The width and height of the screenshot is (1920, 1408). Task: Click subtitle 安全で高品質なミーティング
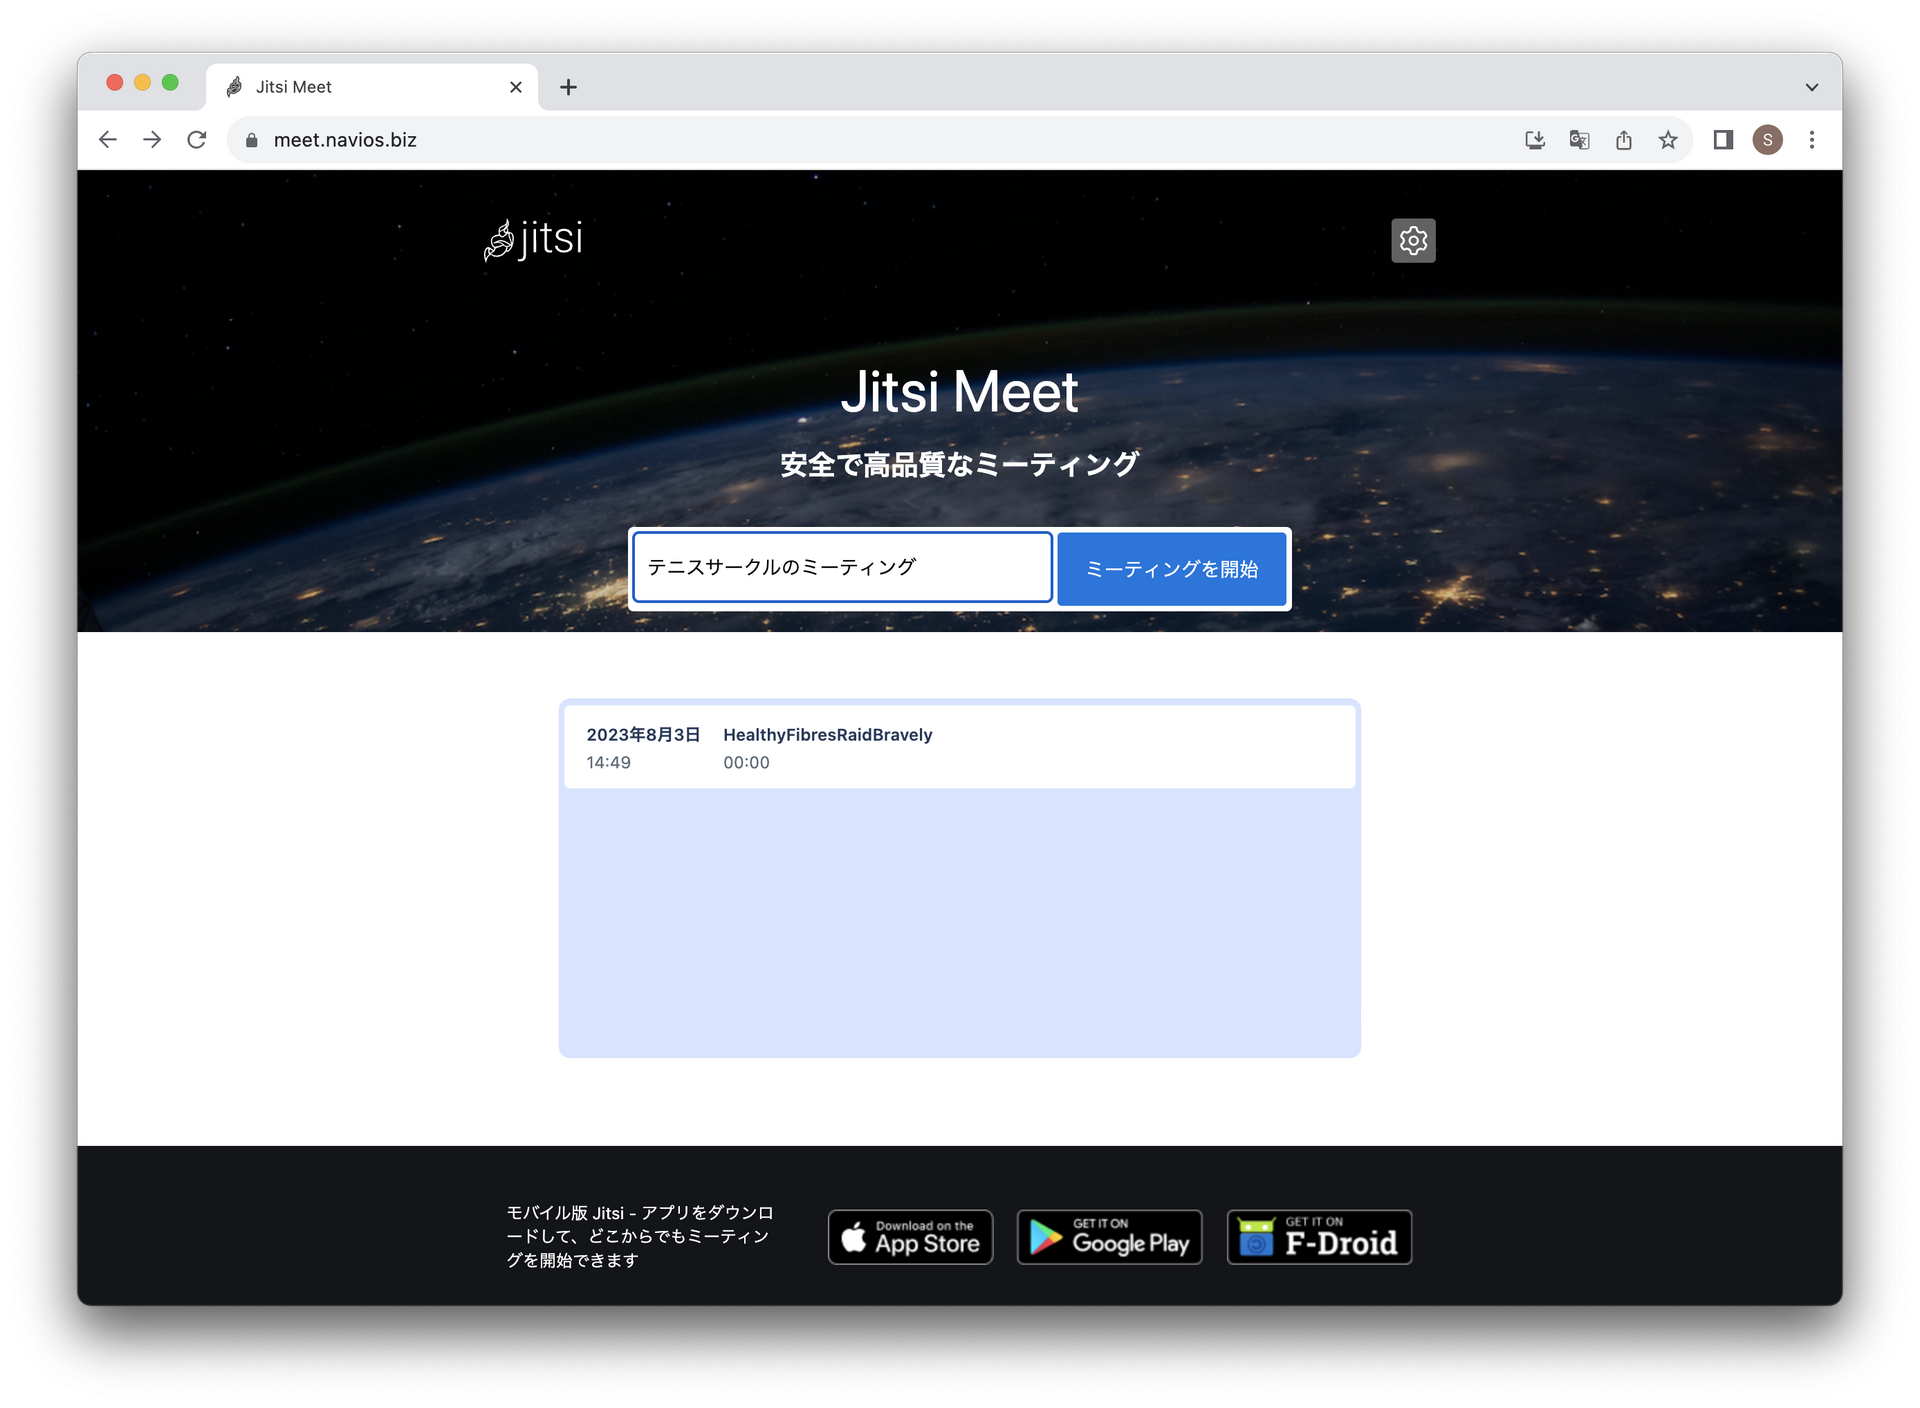[960, 464]
